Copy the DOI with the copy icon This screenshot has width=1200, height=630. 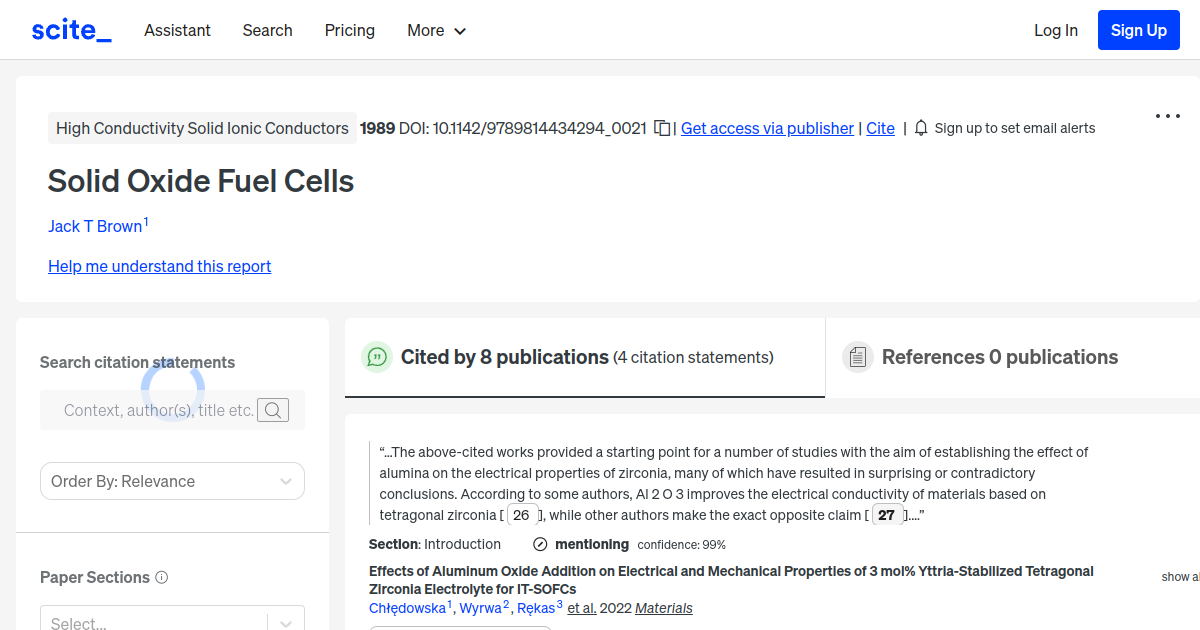pyautogui.click(x=661, y=128)
